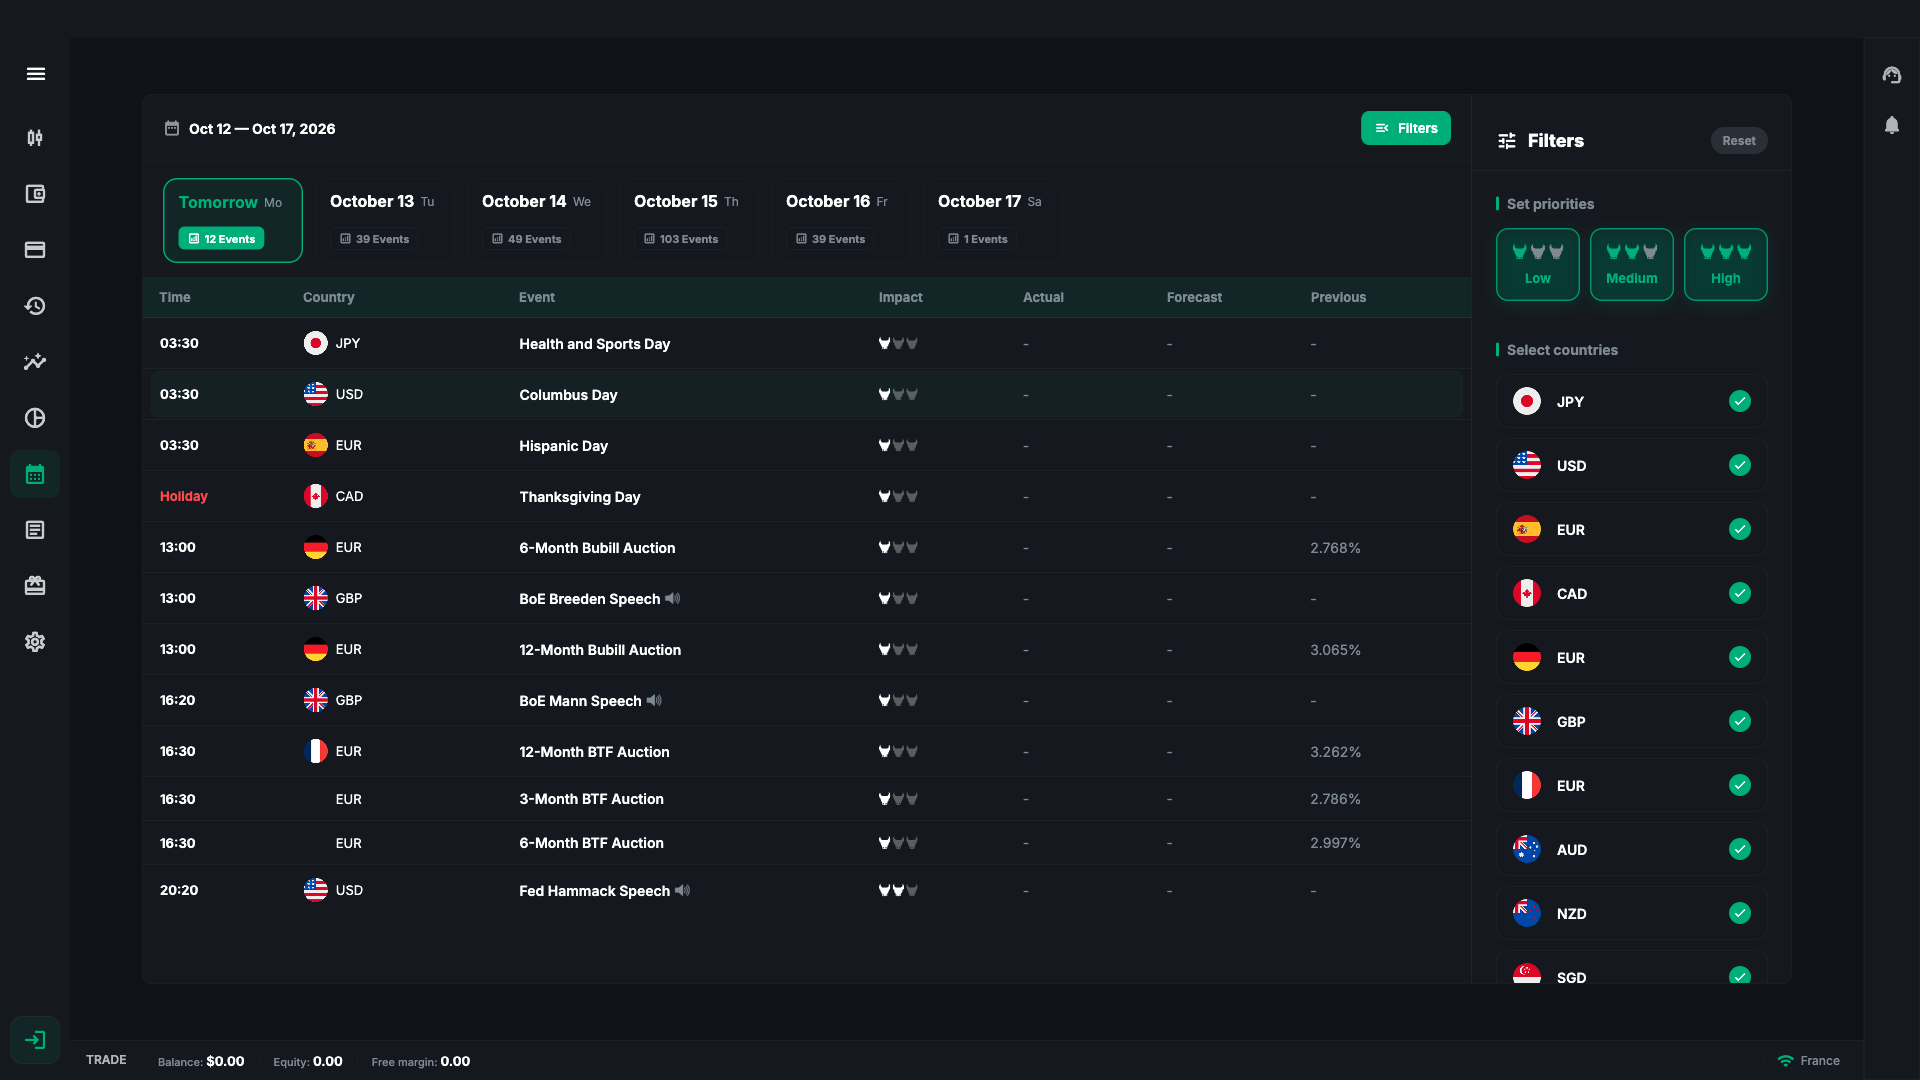Open the Oct 12 — Oct 17 date range picker
This screenshot has width=1920, height=1080.
click(x=250, y=129)
